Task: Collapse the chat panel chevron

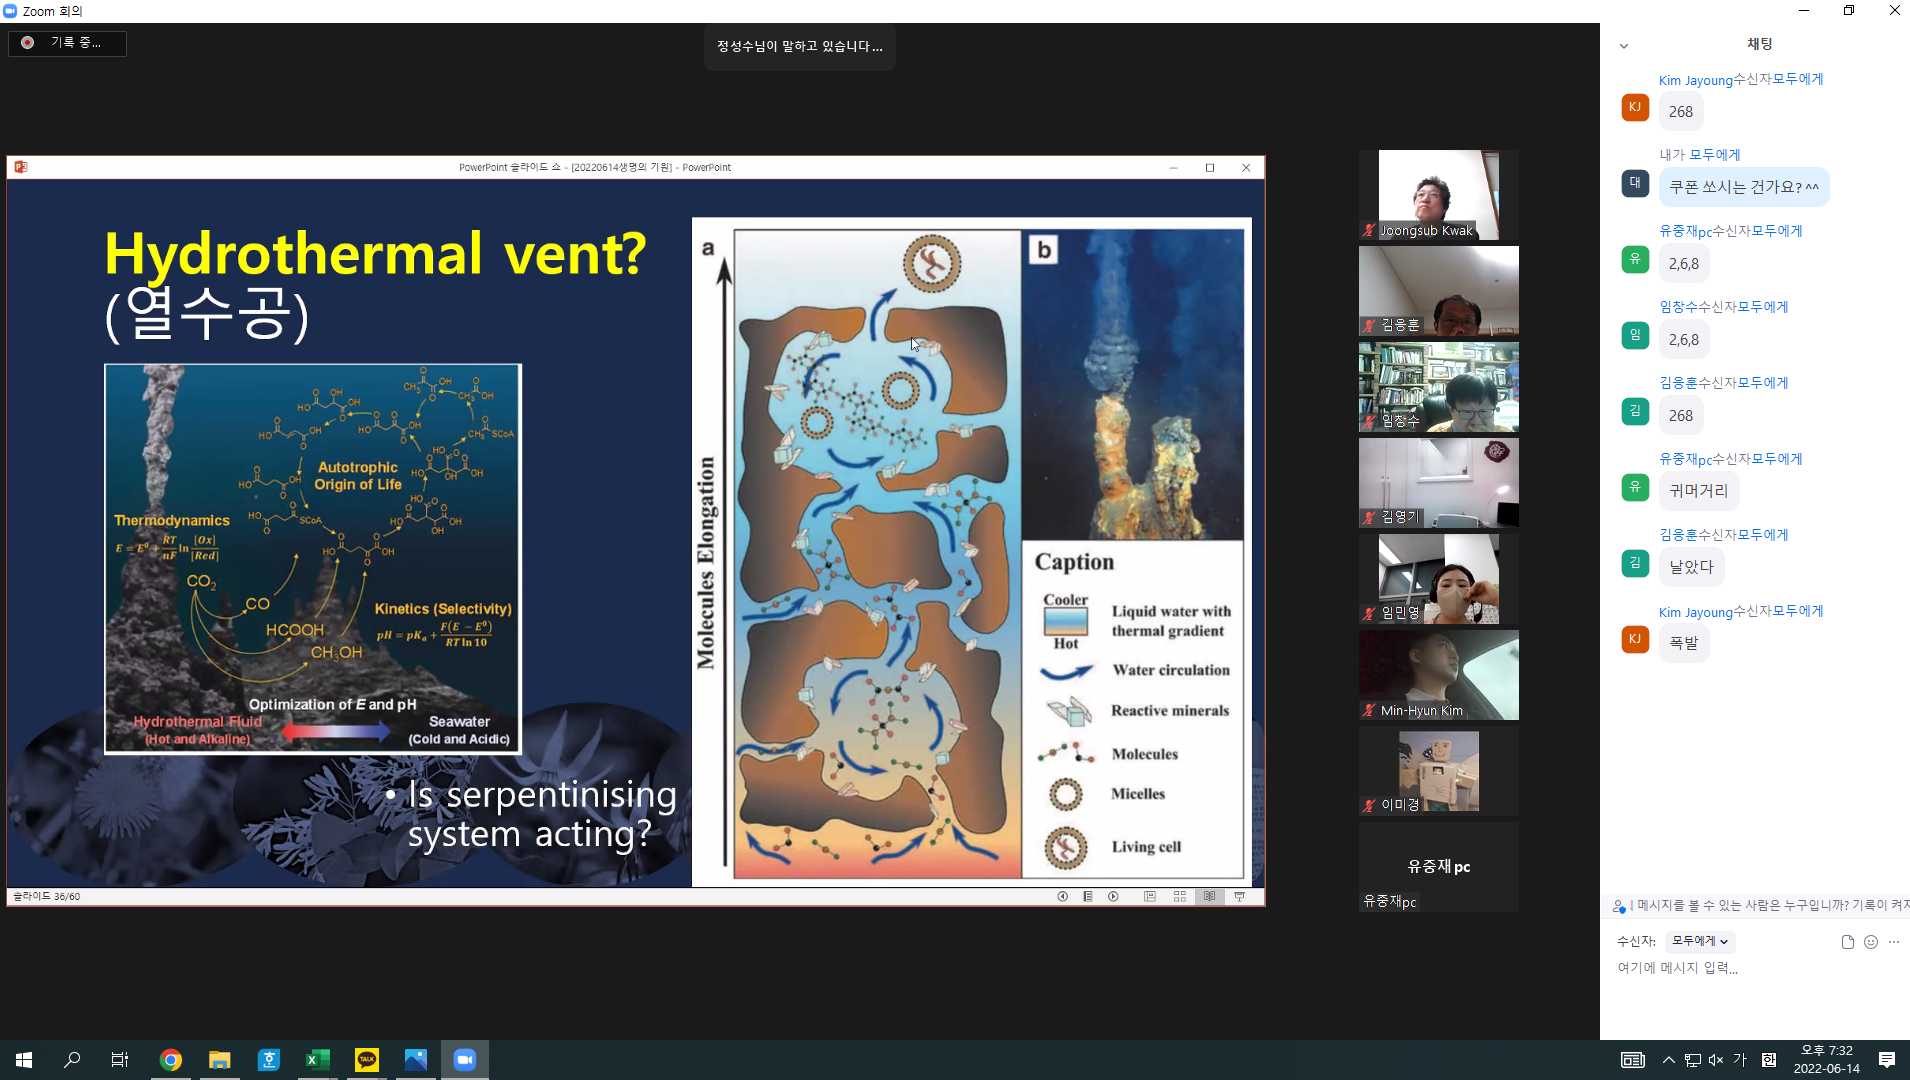Action: pyautogui.click(x=1624, y=46)
